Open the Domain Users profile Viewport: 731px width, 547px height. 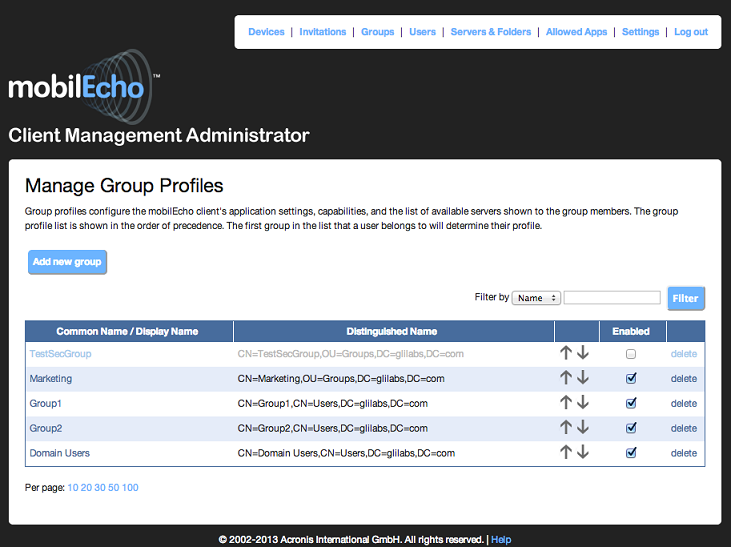click(60, 453)
